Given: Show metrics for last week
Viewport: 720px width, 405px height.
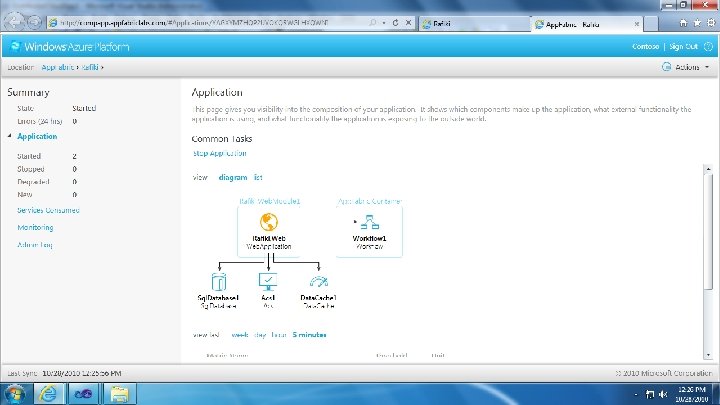Looking at the screenshot, I should pos(240,335).
